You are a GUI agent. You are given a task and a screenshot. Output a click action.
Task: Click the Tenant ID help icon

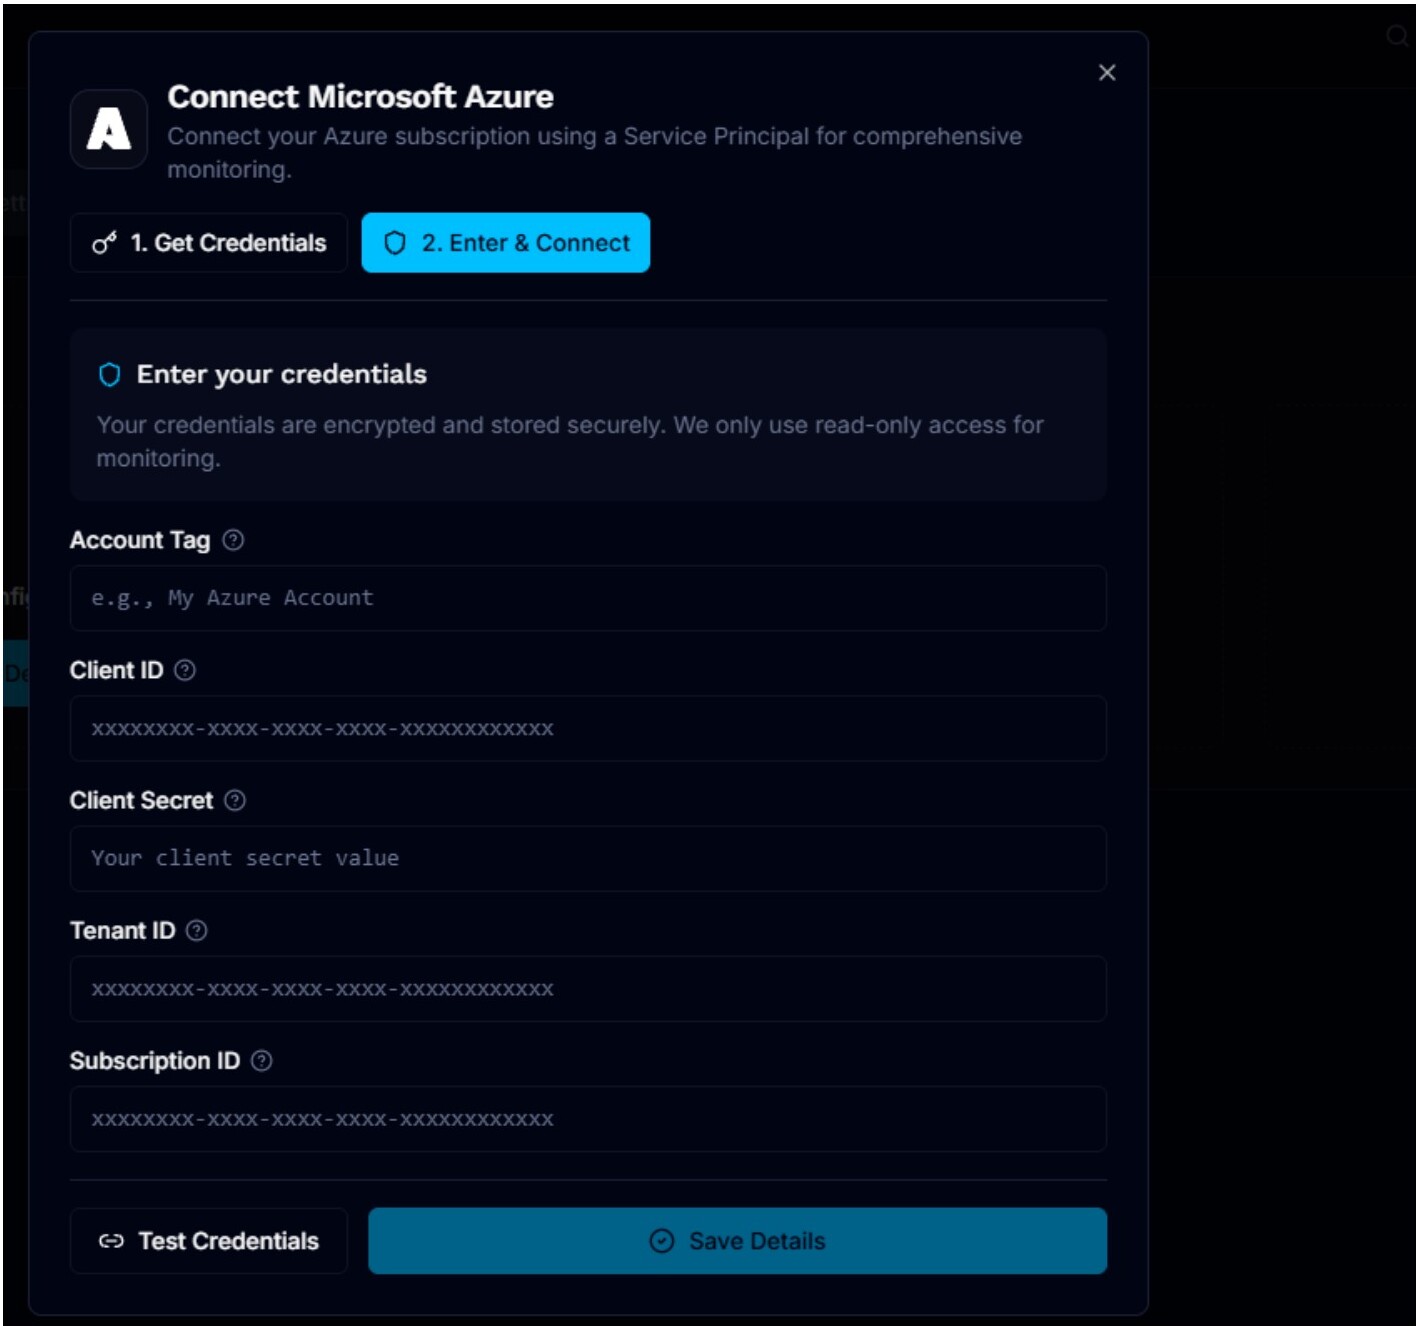[x=197, y=930]
